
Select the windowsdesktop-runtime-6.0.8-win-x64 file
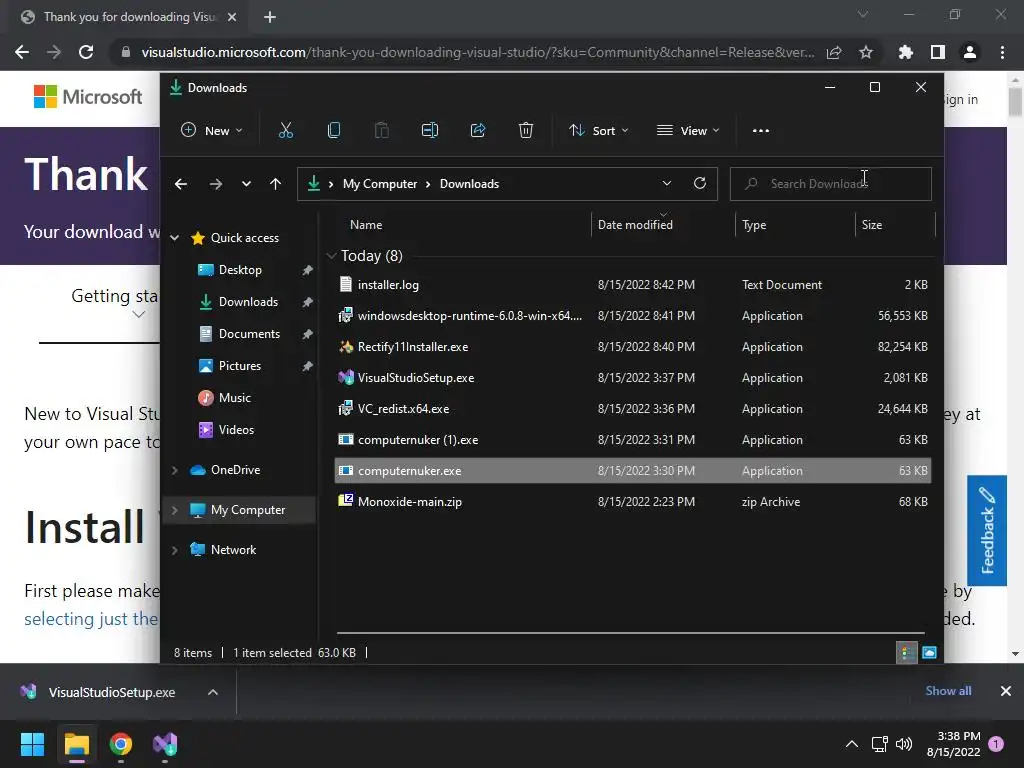[x=632, y=315]
